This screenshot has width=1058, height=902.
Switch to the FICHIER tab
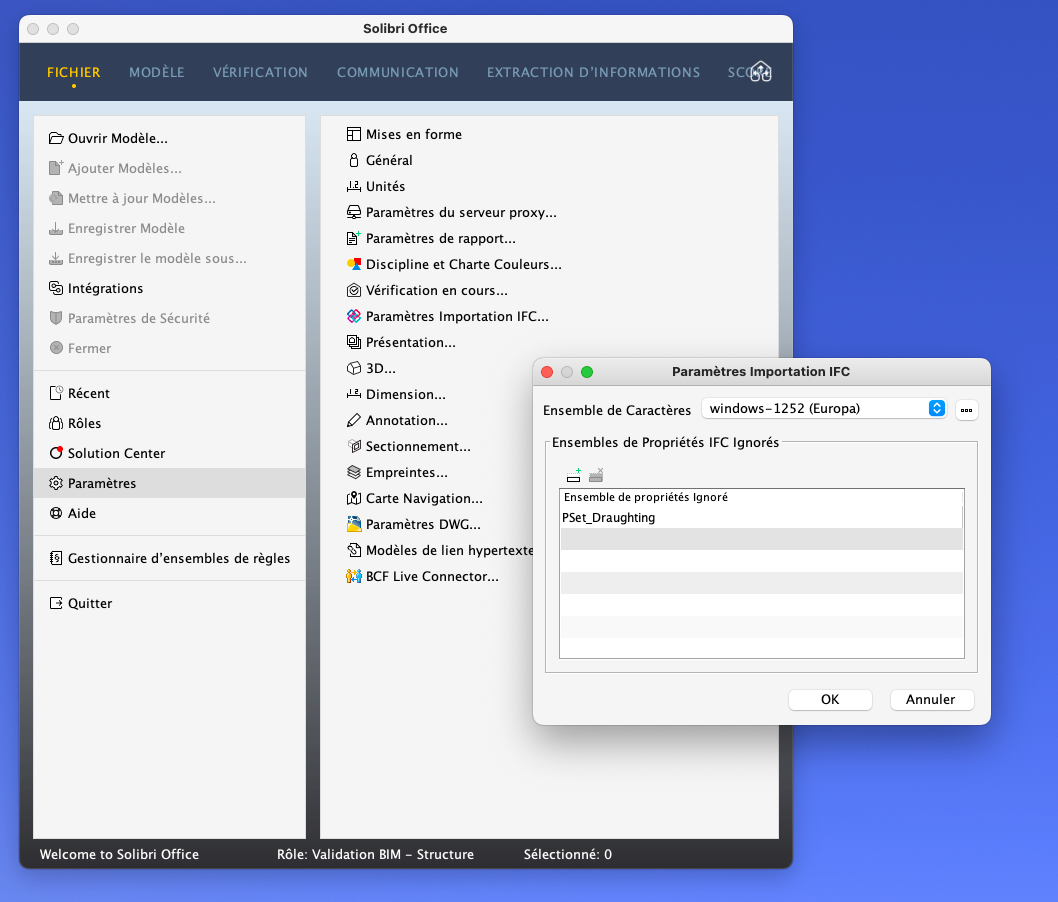click(74, 72)
